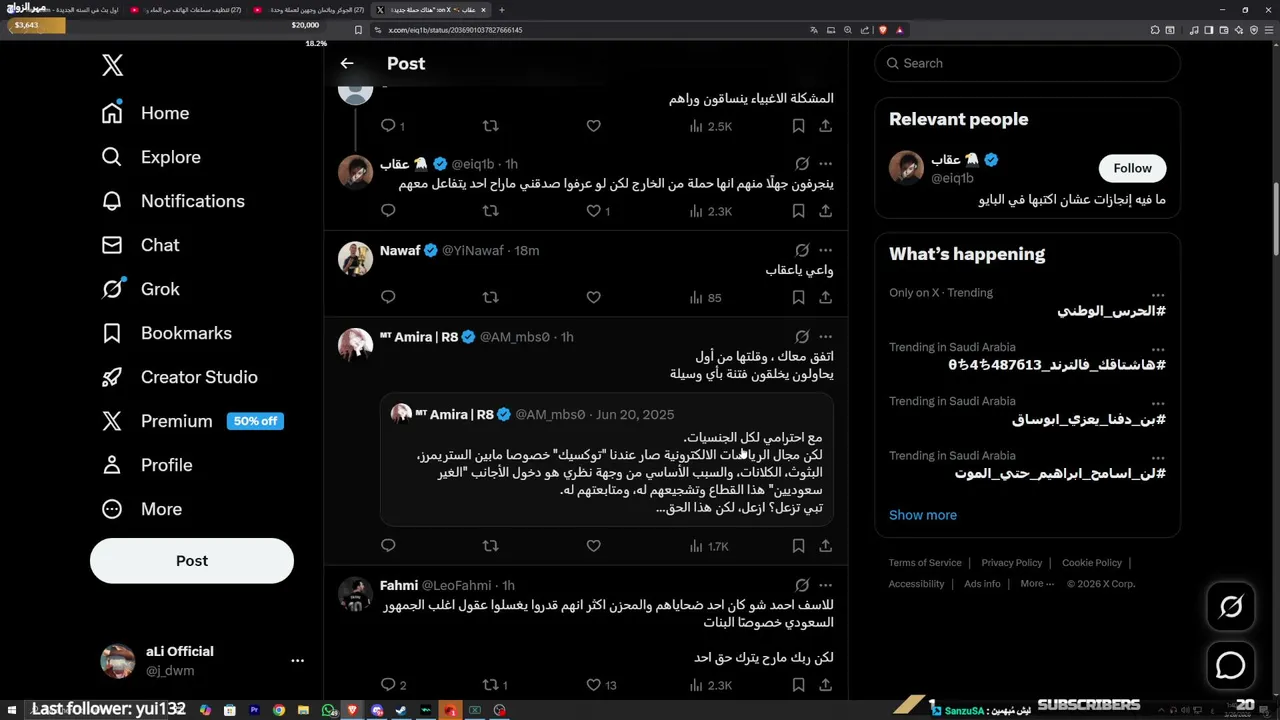Repost Nawaf's post
This screenshot has height=720, width=1280.
point(490,297)
